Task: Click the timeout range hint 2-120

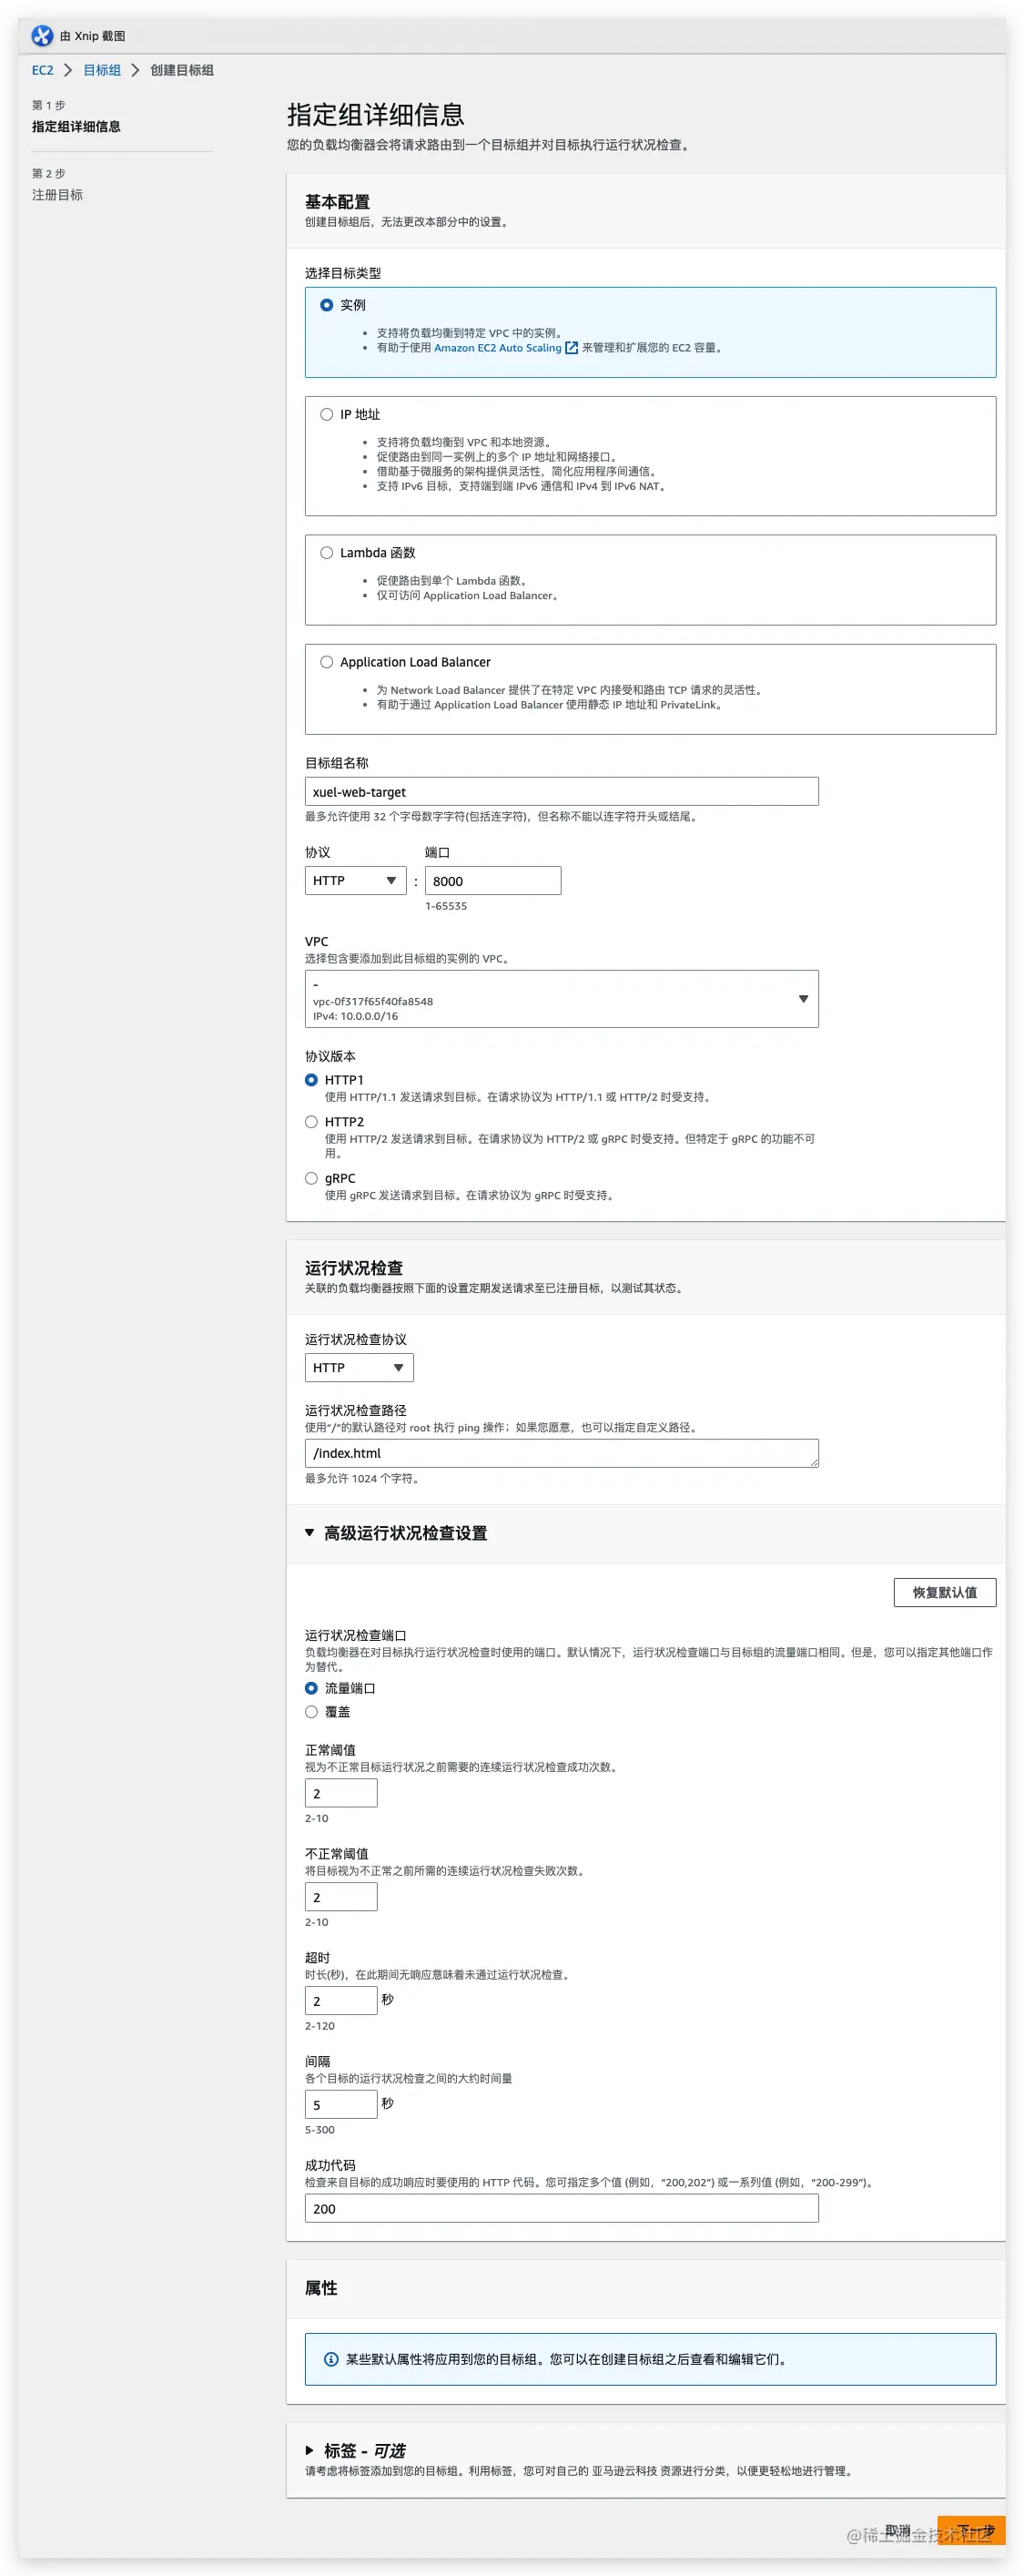Action: [320, 2026]
